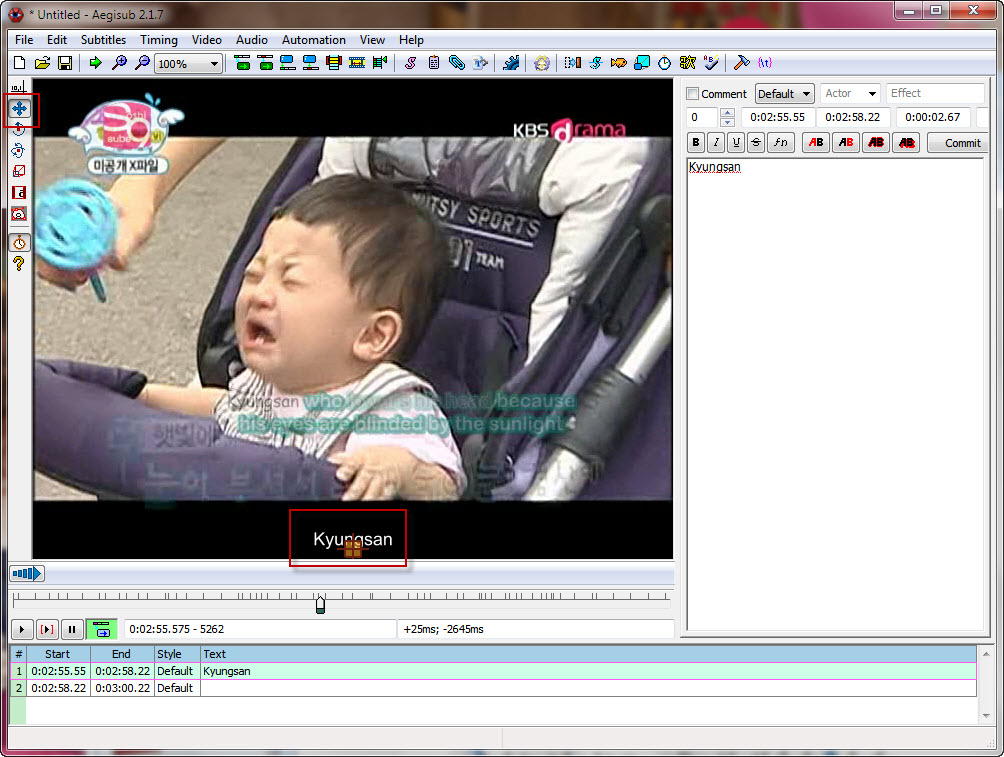Open the Actor dropdown
The height and width of the screenshot is (757, 1004).
pos(850,94)
